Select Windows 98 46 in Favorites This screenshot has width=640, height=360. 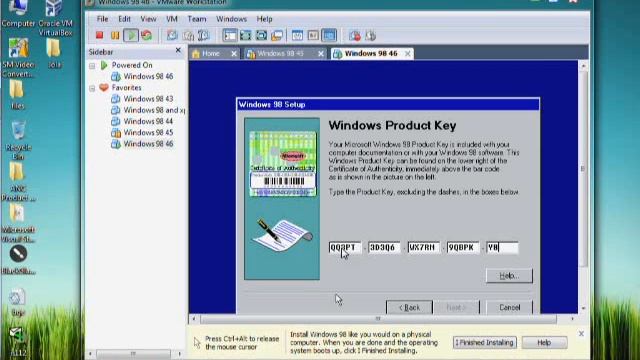tap(148, 144)
